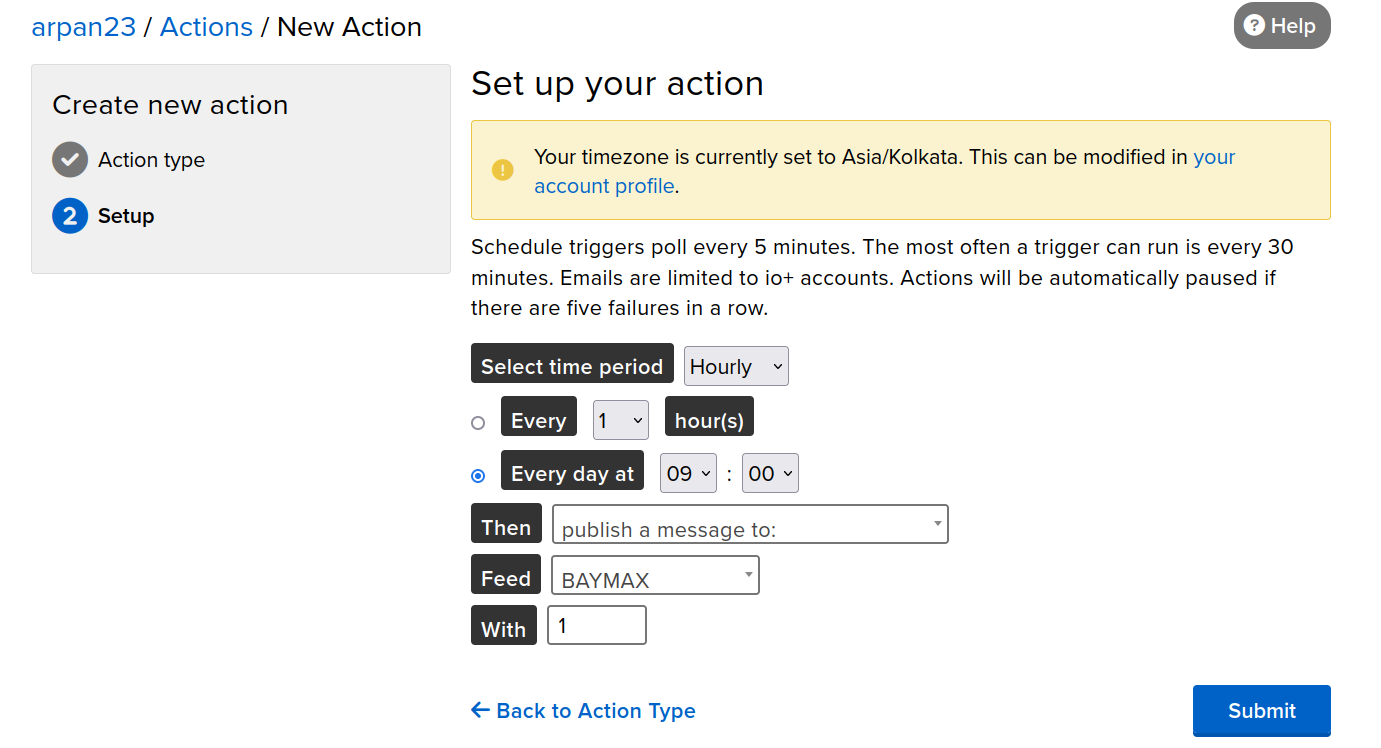Viewport: 1381px width, 748px height.
Task: Open the 09 hour dropdown
Action: [688, 474]
